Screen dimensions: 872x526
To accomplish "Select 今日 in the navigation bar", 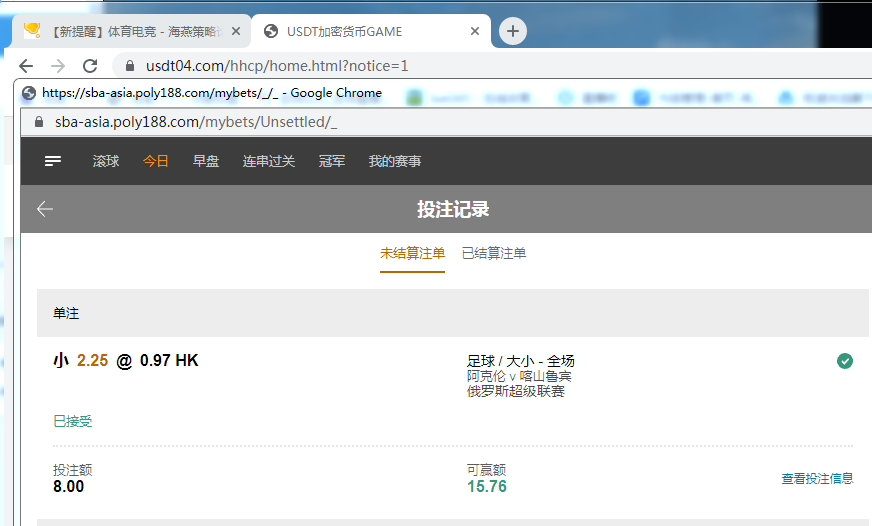I will pos(156,161).
